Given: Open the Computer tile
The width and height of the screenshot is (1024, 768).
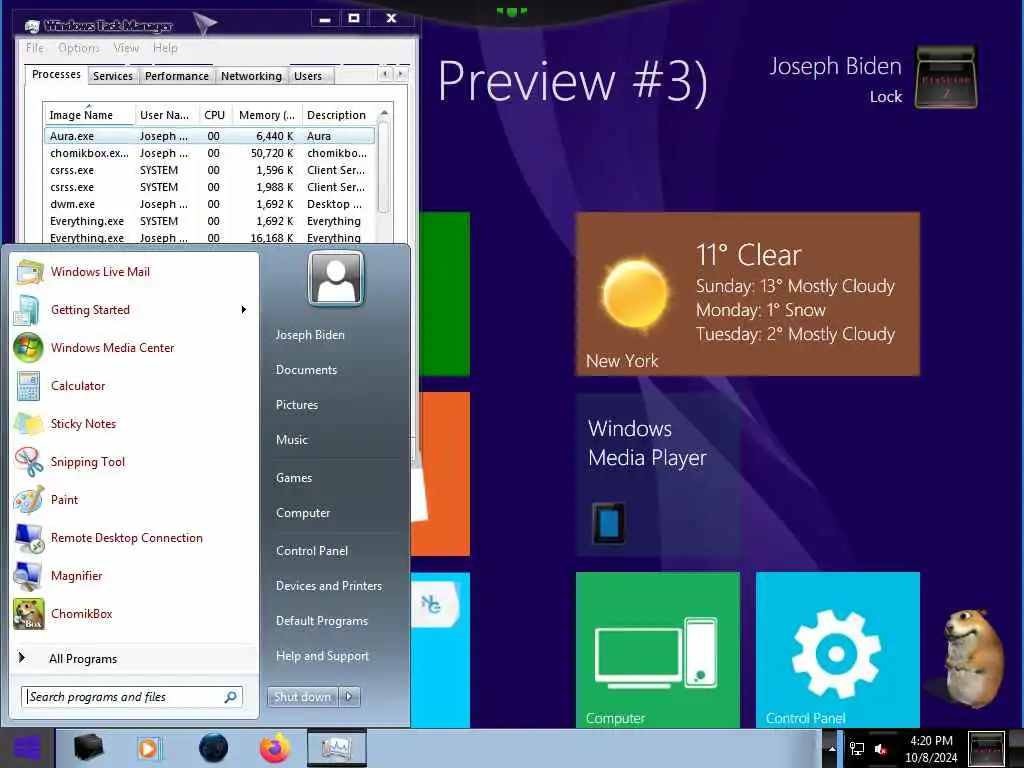Looking at the screenshot, I should coord(658,650).
